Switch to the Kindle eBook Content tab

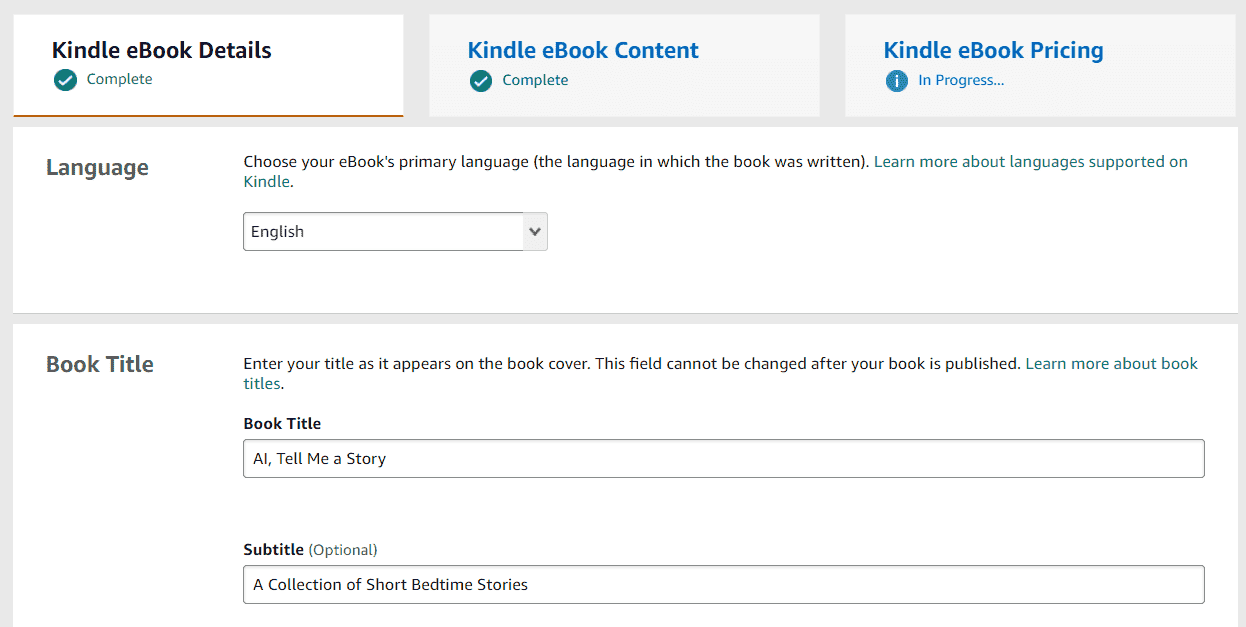(624, 65)
